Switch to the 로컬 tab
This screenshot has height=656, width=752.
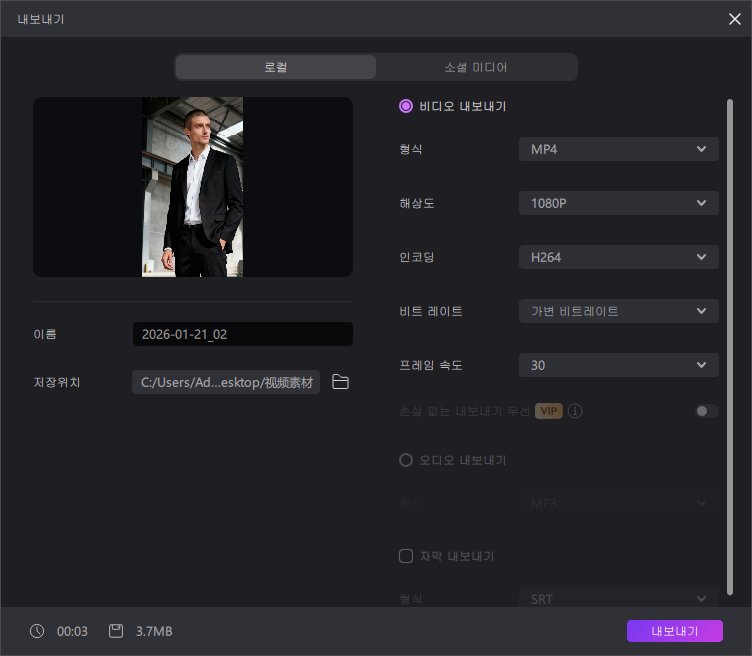pos(276,67)
